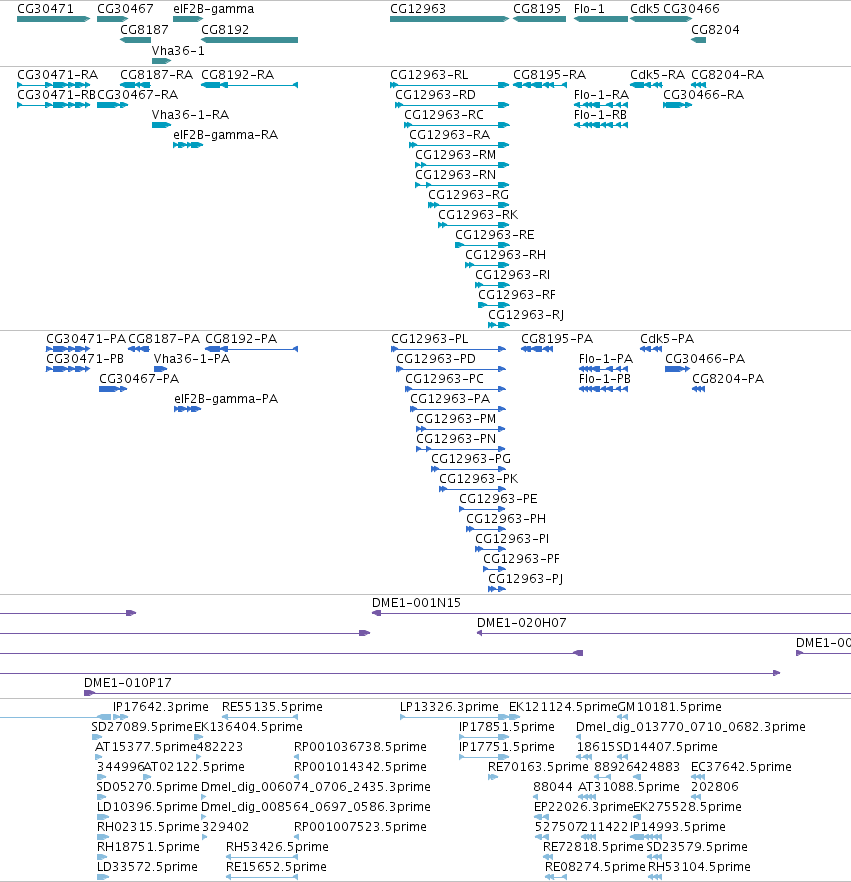851x882 pixels.
Task: Open BAC clone DME1-010P17
Action: pyautogui.click(x=467, y=693)
